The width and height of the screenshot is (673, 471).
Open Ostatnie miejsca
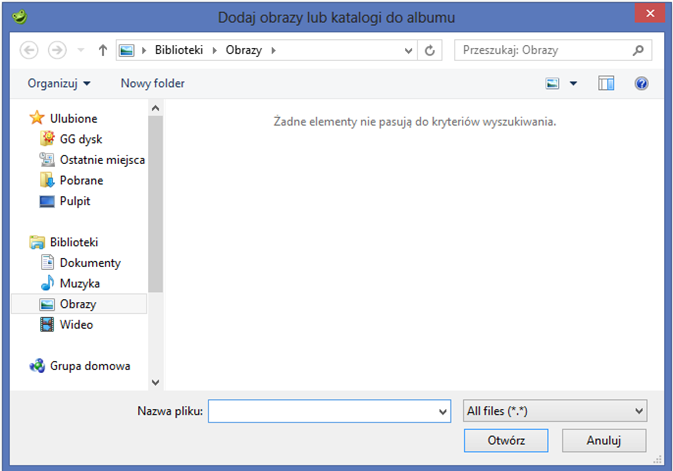(x=102, y=160)
